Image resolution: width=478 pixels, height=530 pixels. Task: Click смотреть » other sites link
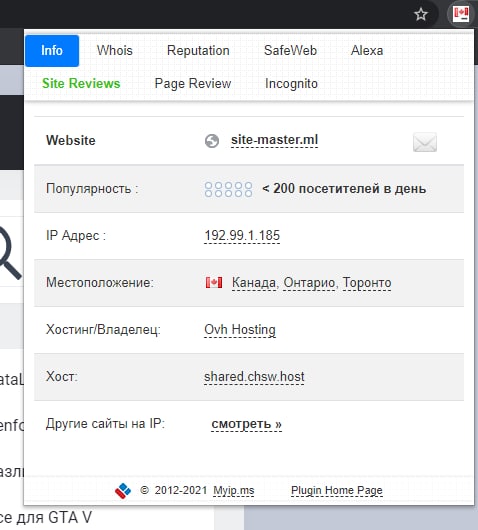tap(246, 424)
